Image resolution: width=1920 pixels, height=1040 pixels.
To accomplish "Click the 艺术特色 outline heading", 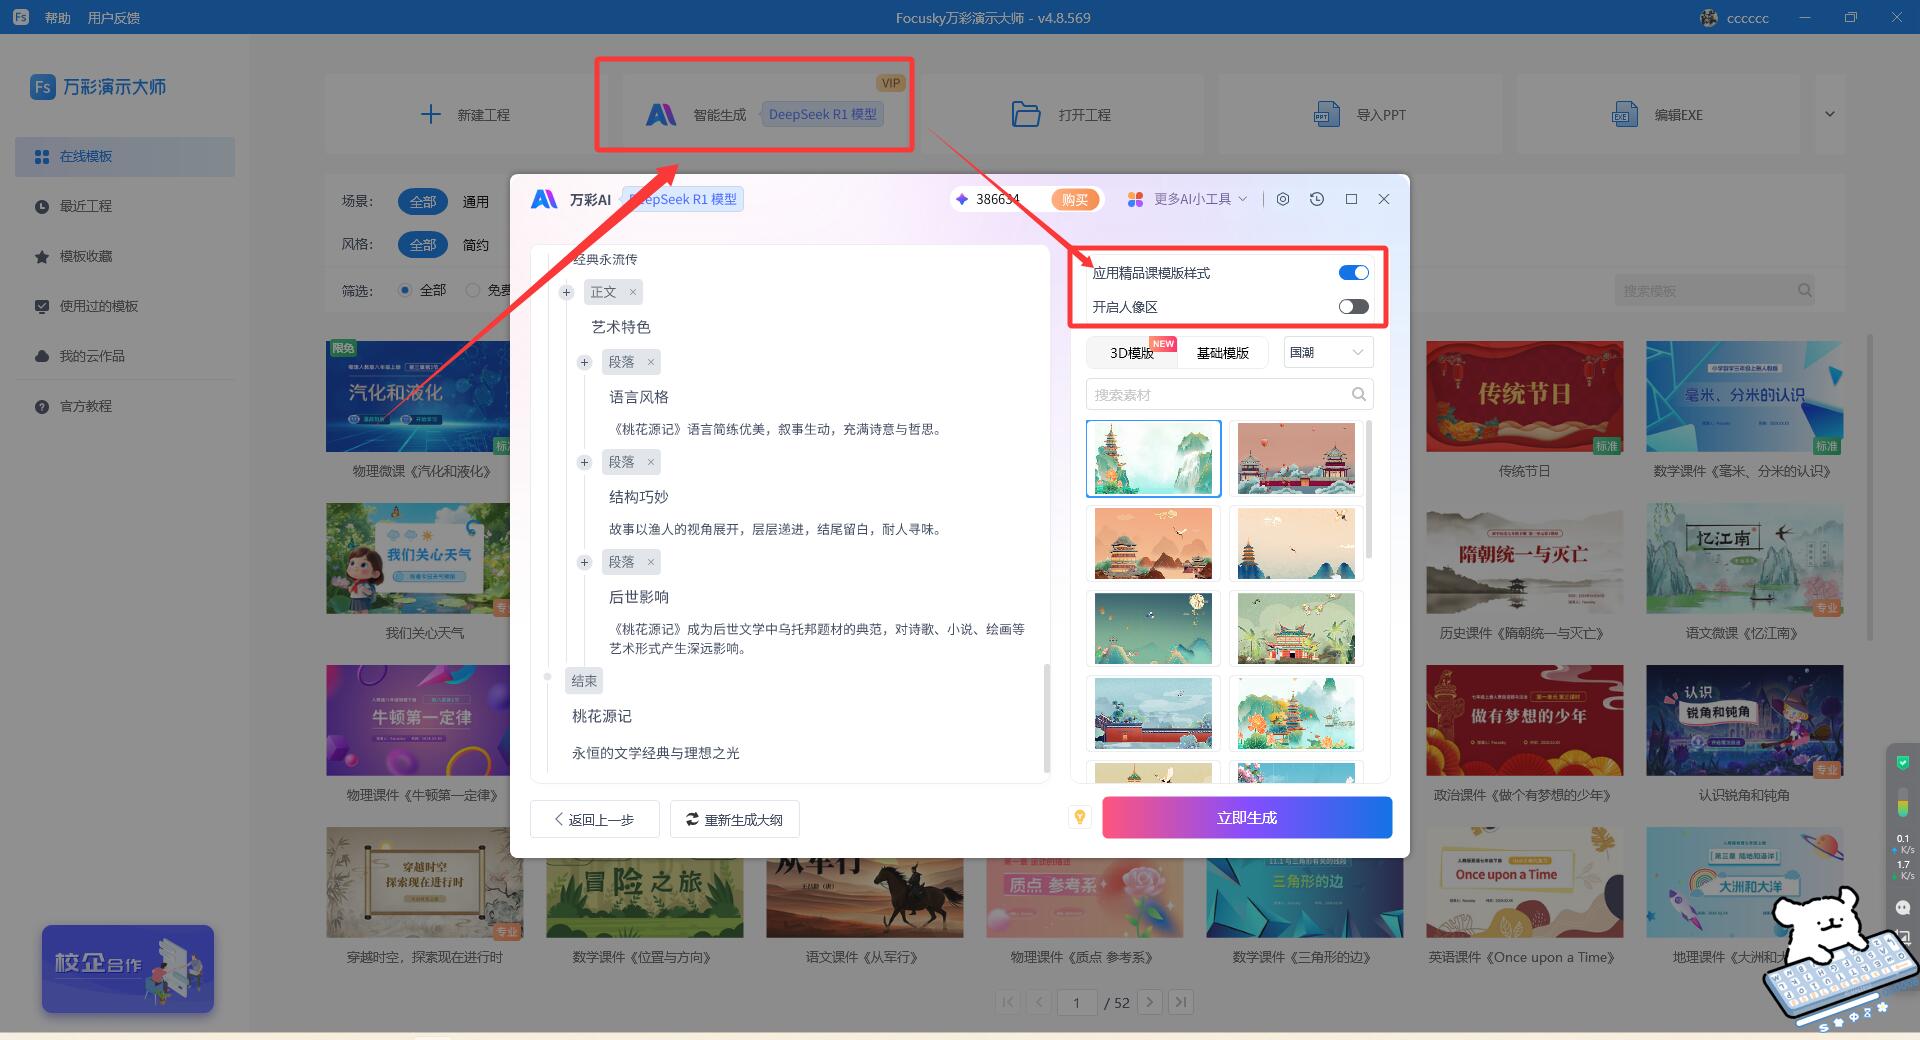I will pyautogui.click(x=621, y=327).
